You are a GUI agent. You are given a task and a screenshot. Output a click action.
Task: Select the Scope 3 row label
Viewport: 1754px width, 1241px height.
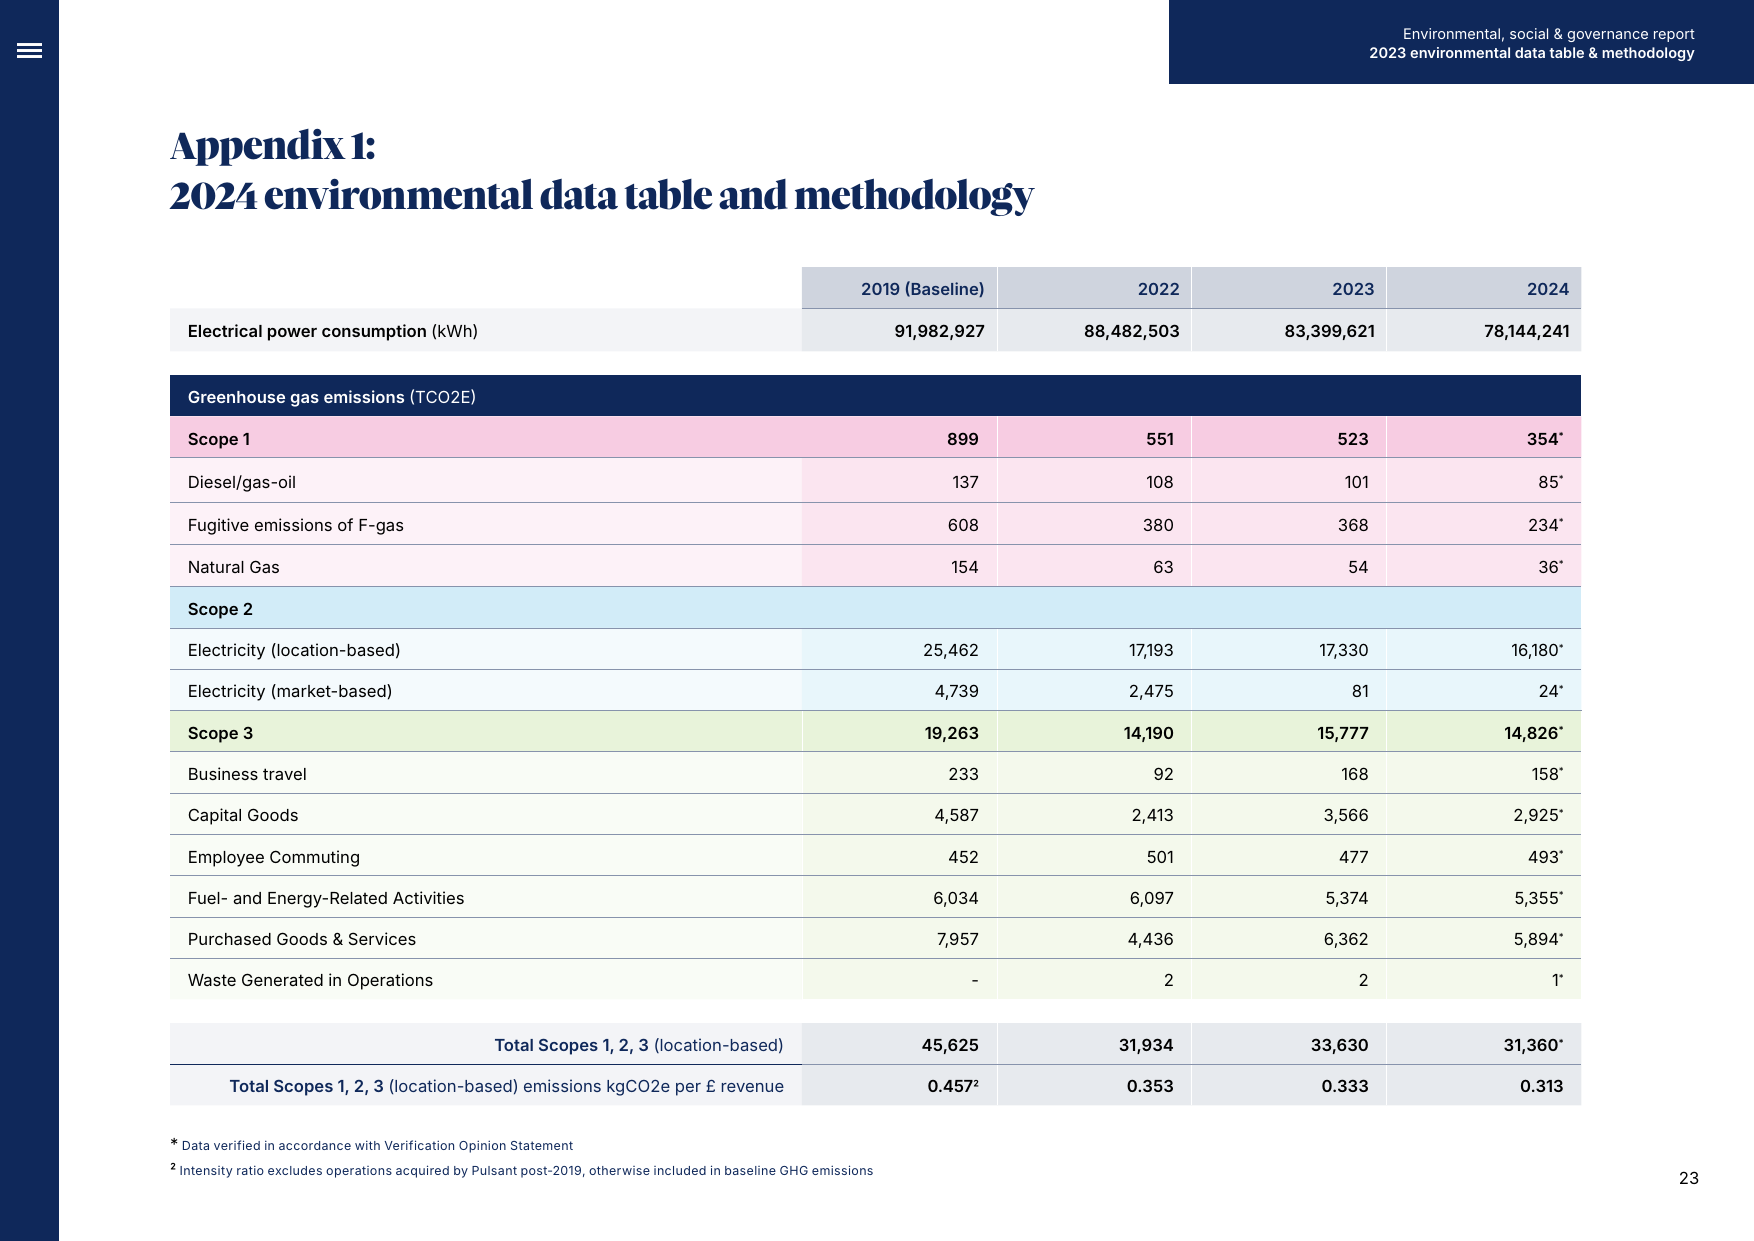point(220,733)
